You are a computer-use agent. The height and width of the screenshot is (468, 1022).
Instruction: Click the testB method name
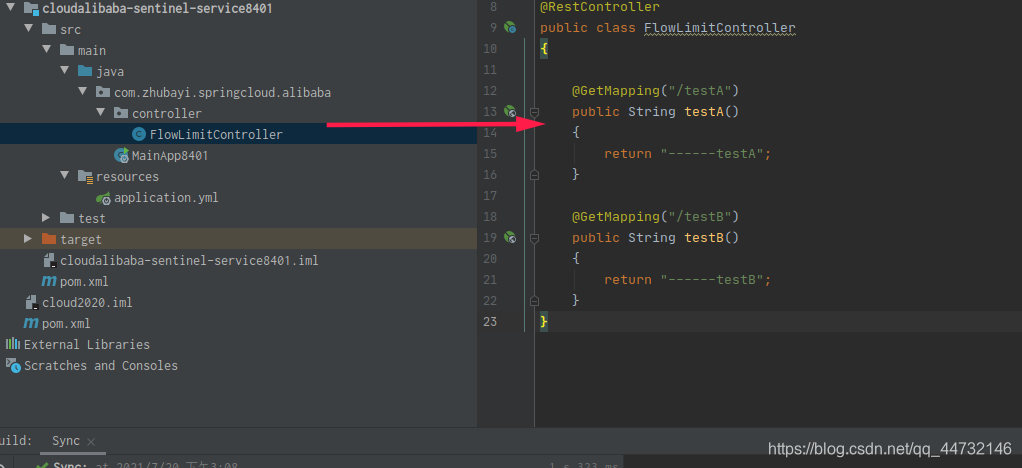(704, 237)
